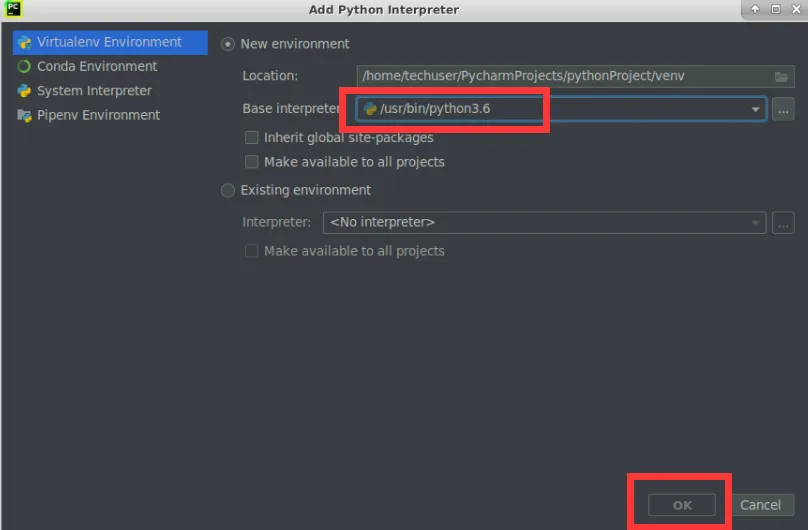Click the venv Location path field
The image size is (808, 530).
560,76
